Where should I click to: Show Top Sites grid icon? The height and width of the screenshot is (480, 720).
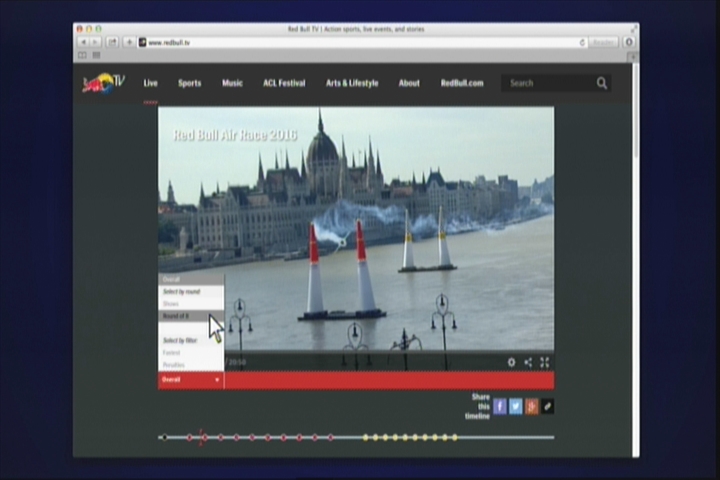(96, 55)
